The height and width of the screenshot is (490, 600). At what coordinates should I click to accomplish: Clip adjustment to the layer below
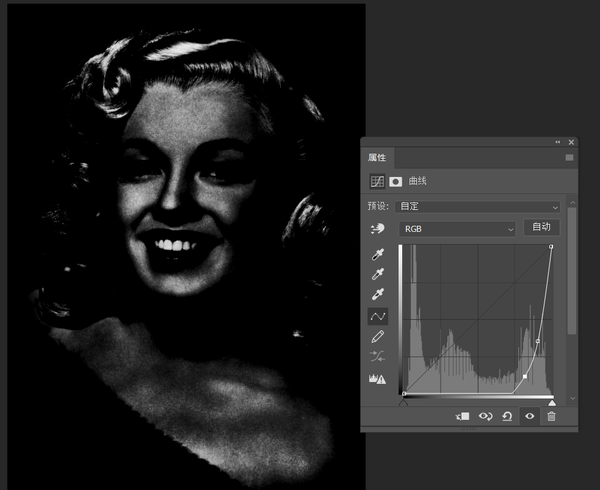[x=463, y=416]
